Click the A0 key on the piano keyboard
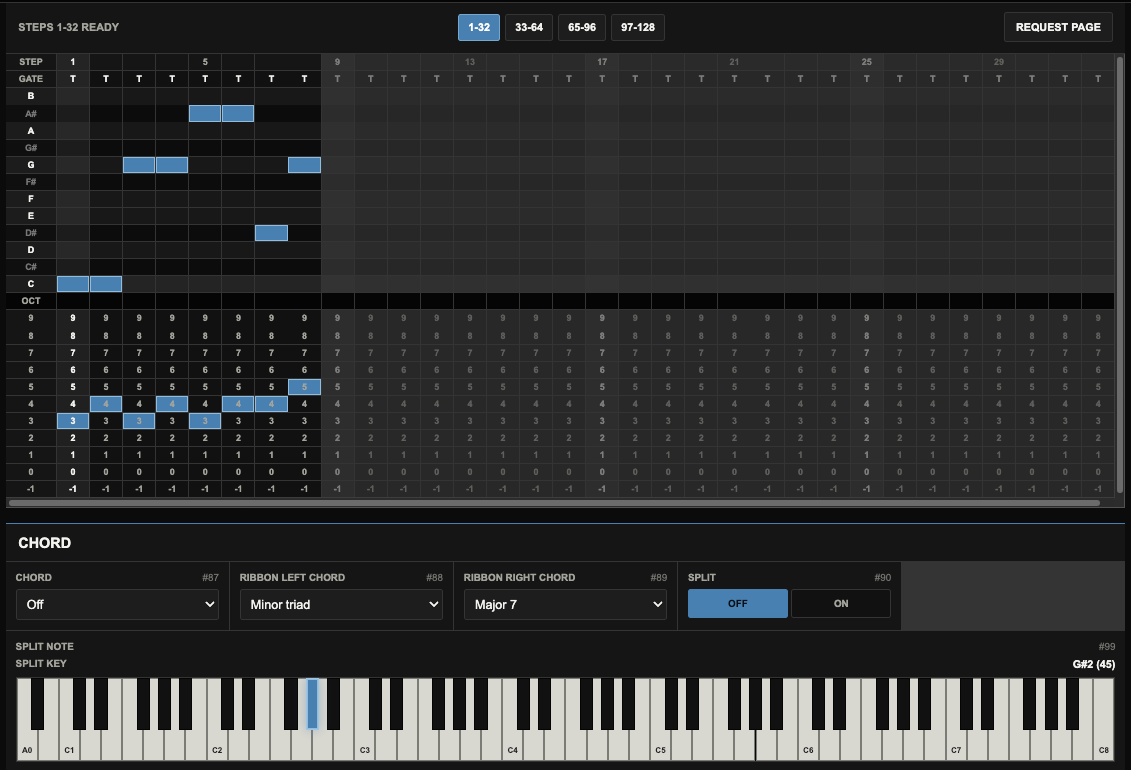This screenshot has width=1131, height=770. [27, 746]
